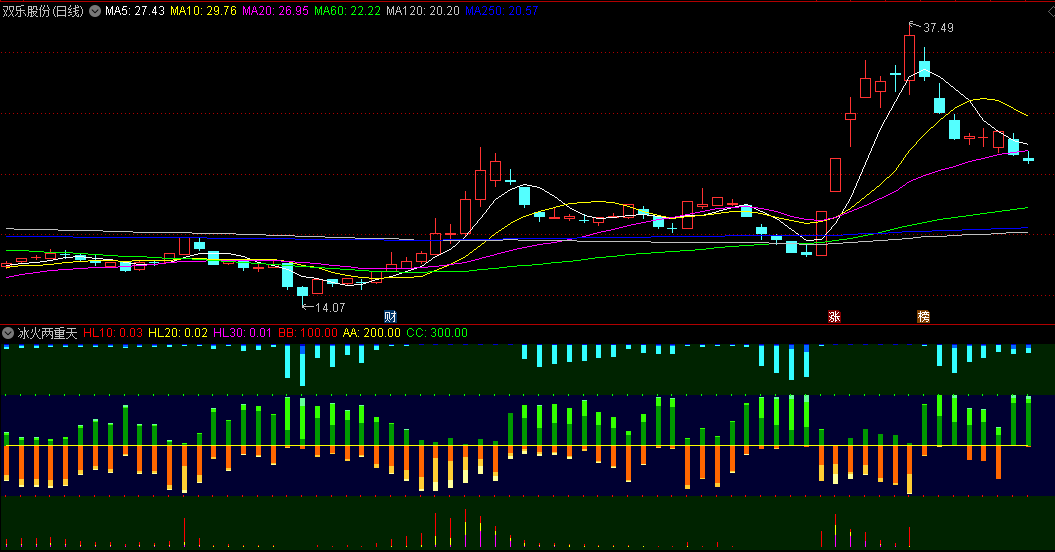Click the MA5: 27.43 label
The image size is (1055, 552).
[x=135, y=11]
